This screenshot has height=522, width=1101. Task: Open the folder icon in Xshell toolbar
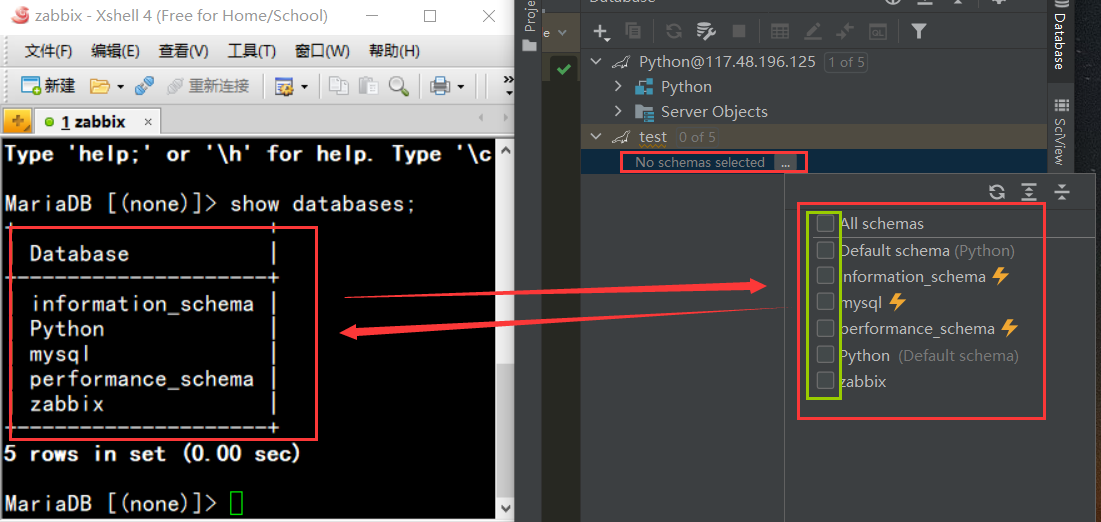pyautogui.click(x=100, y=86)
